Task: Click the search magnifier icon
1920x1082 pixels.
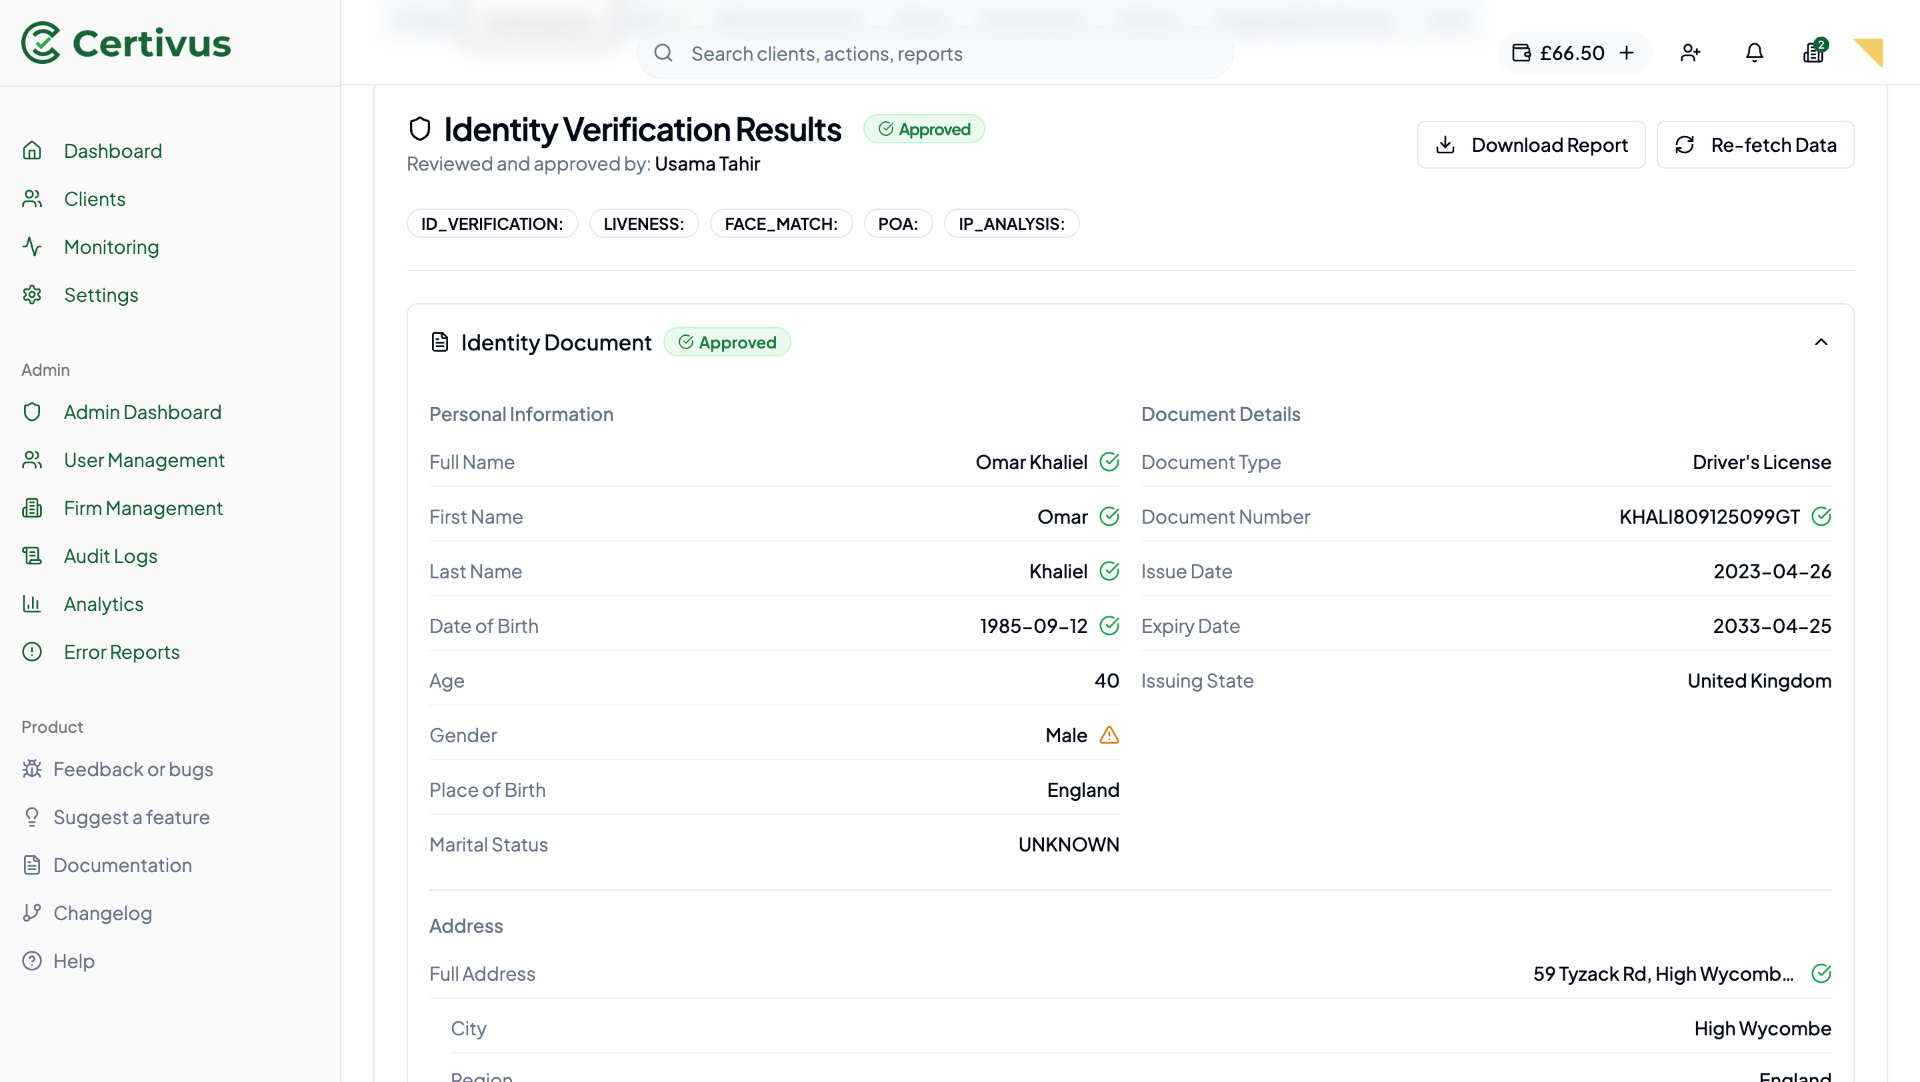Action: [663, 53]
